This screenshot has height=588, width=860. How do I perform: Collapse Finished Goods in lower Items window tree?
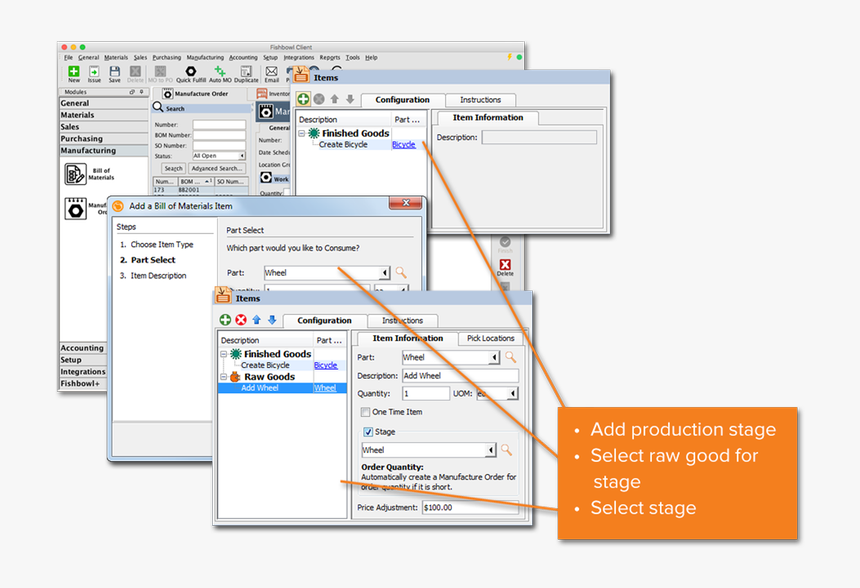[x=224, y=354]
